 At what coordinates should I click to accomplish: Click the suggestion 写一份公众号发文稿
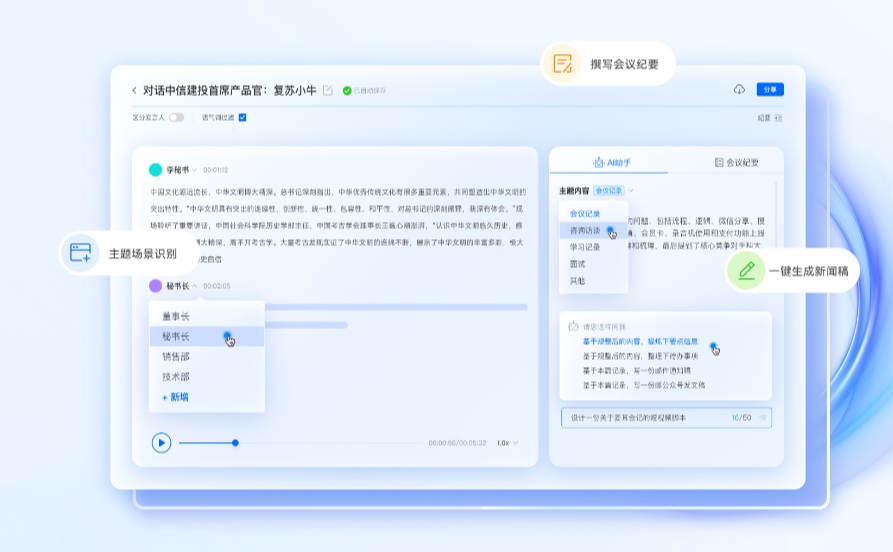(669, 385)
